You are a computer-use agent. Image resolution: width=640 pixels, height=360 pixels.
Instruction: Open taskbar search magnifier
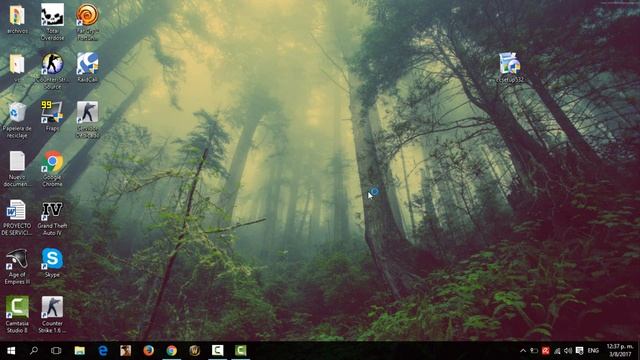(34, 351)
